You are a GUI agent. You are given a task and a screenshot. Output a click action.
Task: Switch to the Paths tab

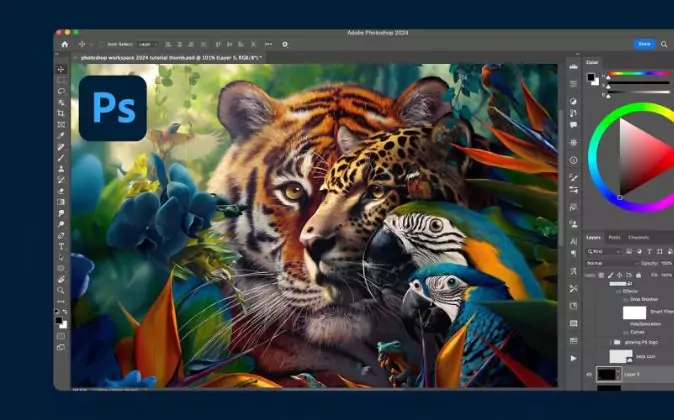coord(614,237)
